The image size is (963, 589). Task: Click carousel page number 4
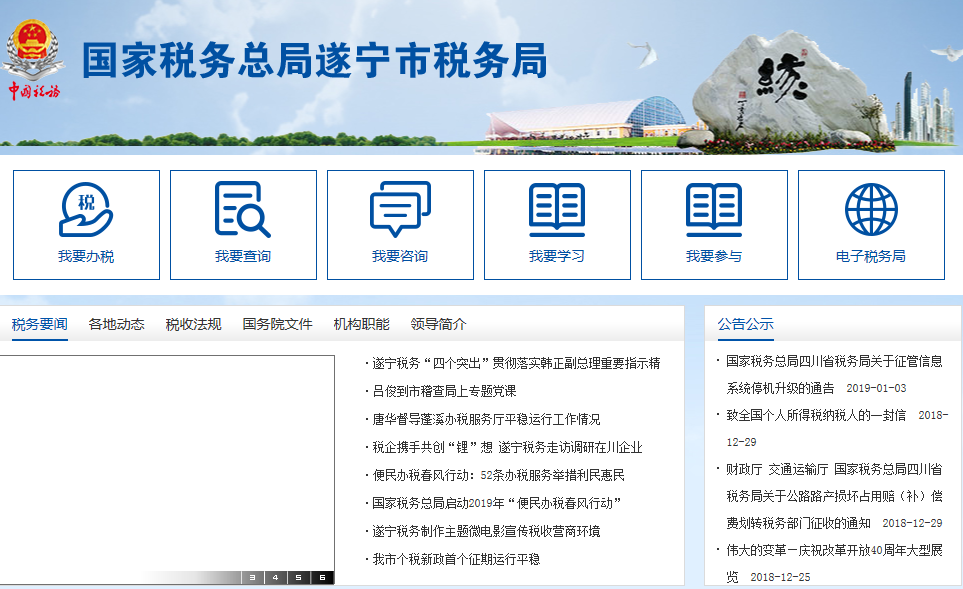point(275,577)
